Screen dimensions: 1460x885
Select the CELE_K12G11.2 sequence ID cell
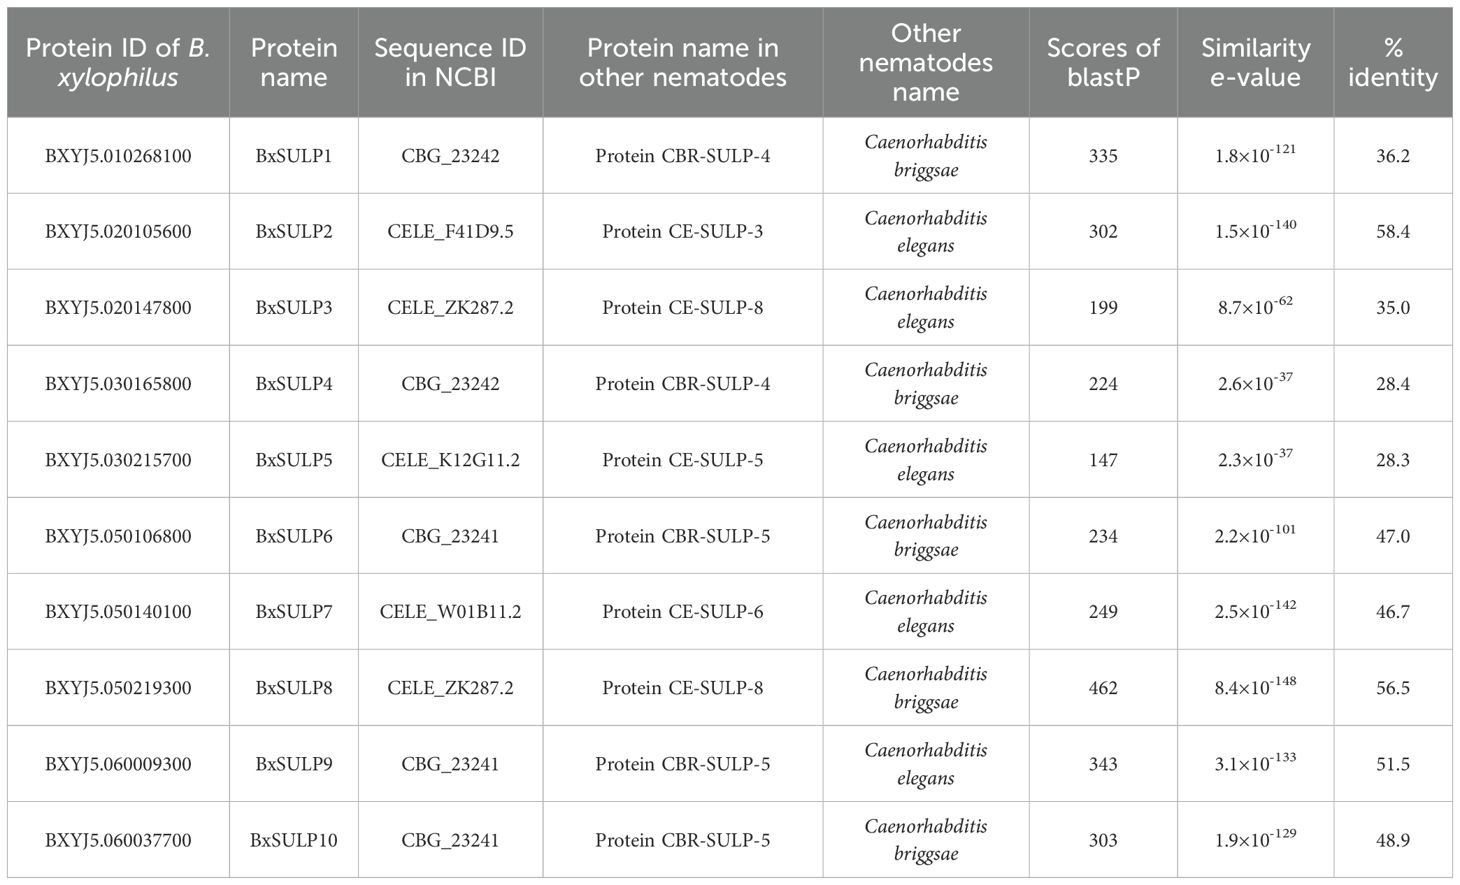pos(450,460)
